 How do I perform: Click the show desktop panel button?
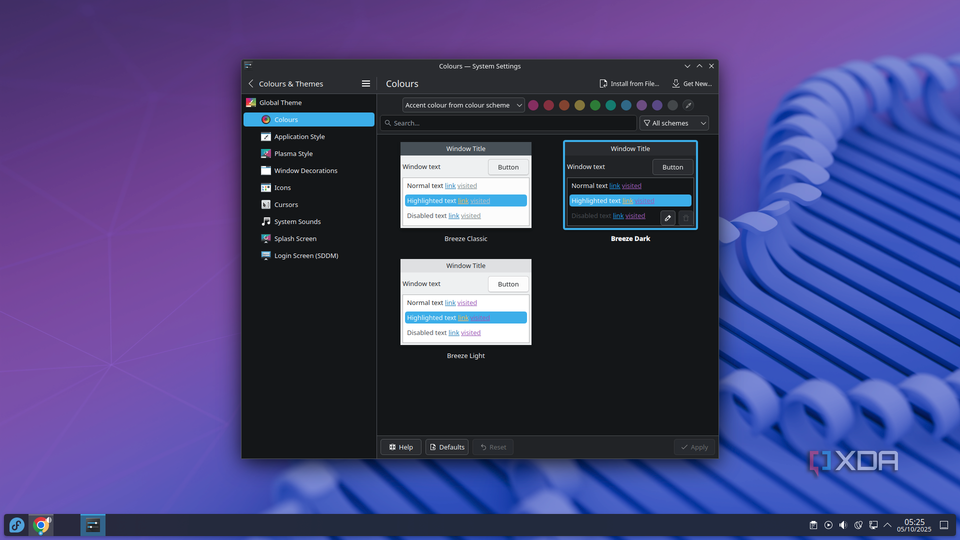pos(944,525)
